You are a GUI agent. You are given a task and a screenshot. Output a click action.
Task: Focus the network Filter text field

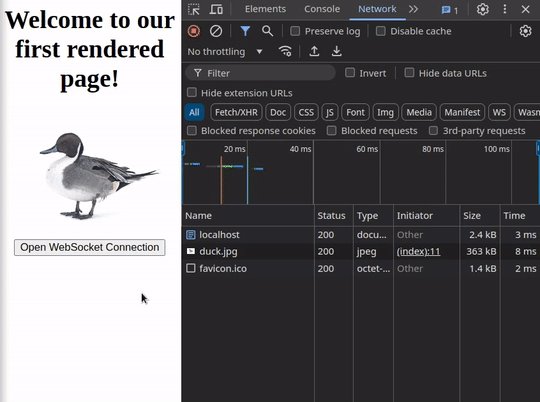[261, 73]
